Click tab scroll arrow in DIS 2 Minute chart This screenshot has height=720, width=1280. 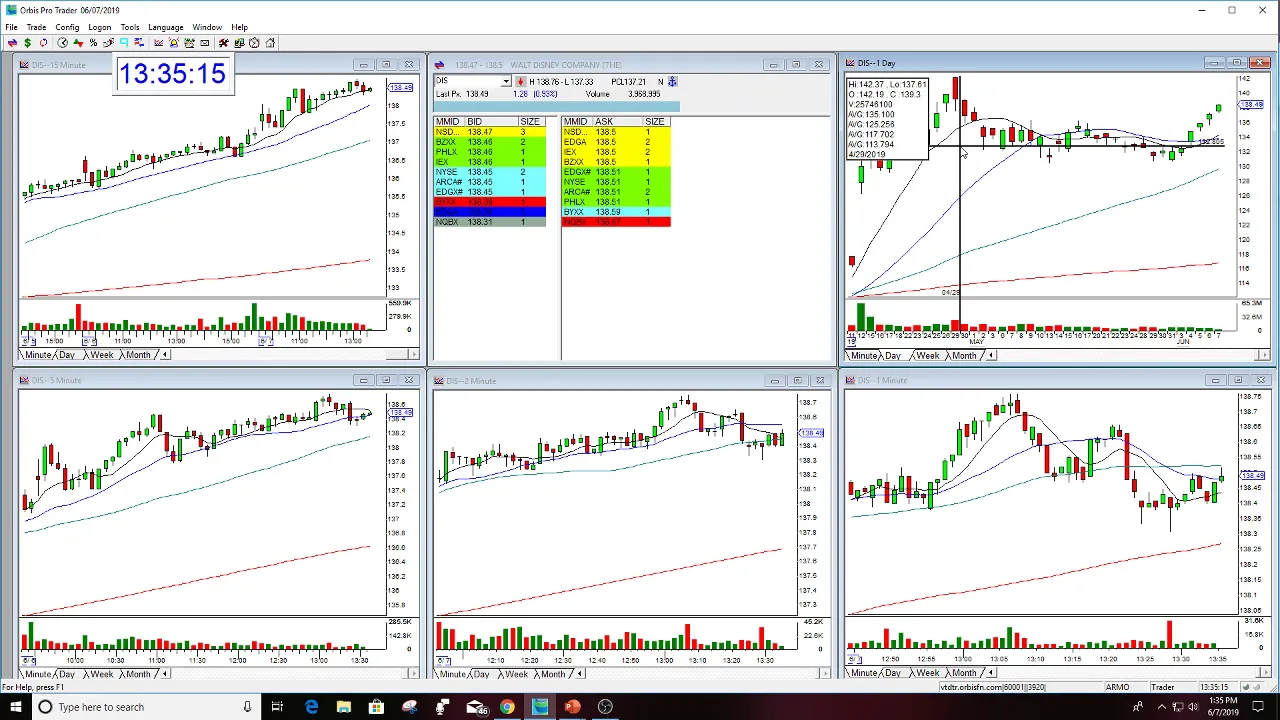tap(581, 673)
